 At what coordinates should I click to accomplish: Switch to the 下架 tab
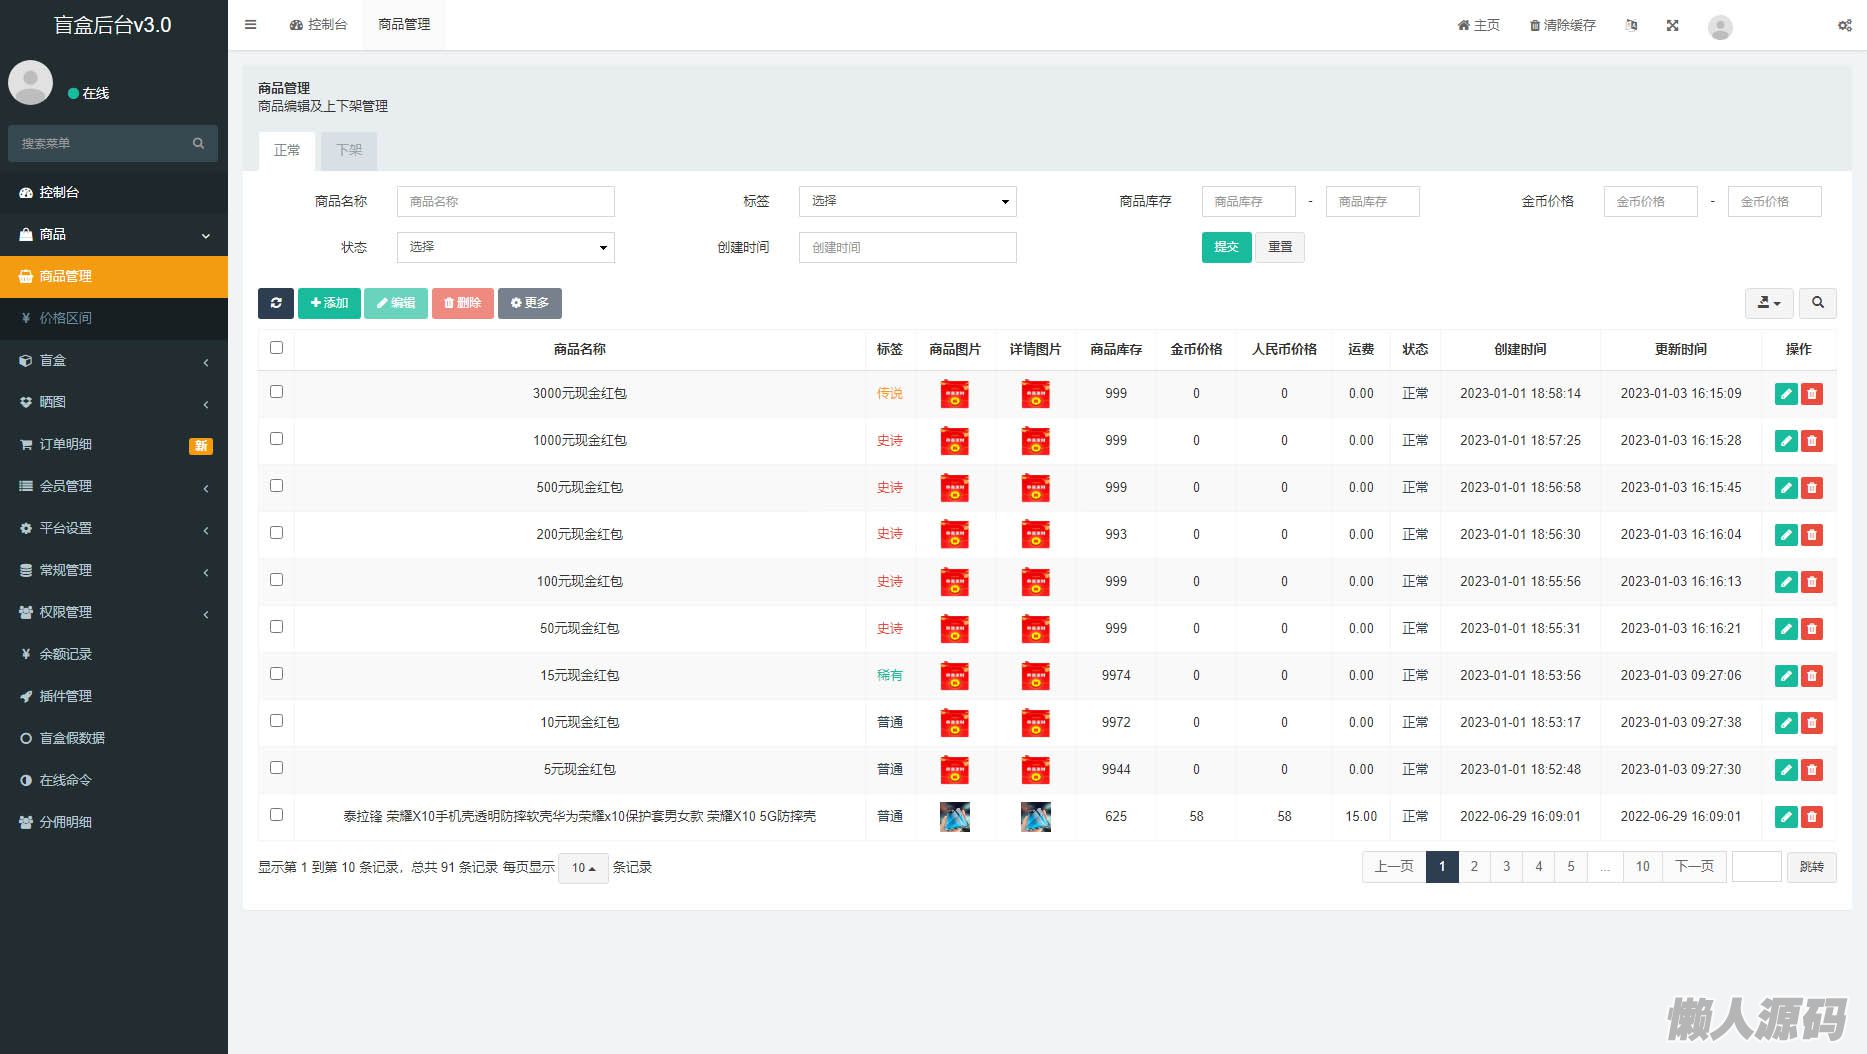[349, 150]
